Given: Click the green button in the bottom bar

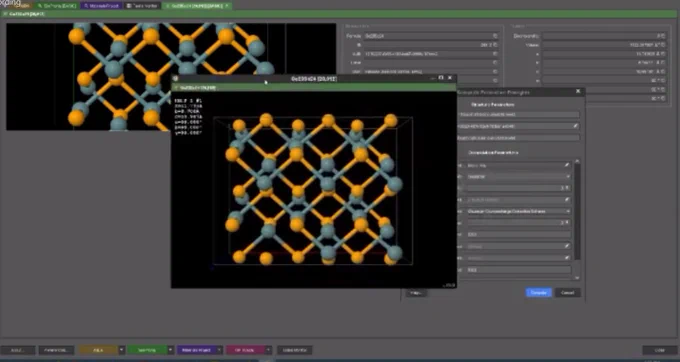Looking at the screenshot, I should point(147,350).
